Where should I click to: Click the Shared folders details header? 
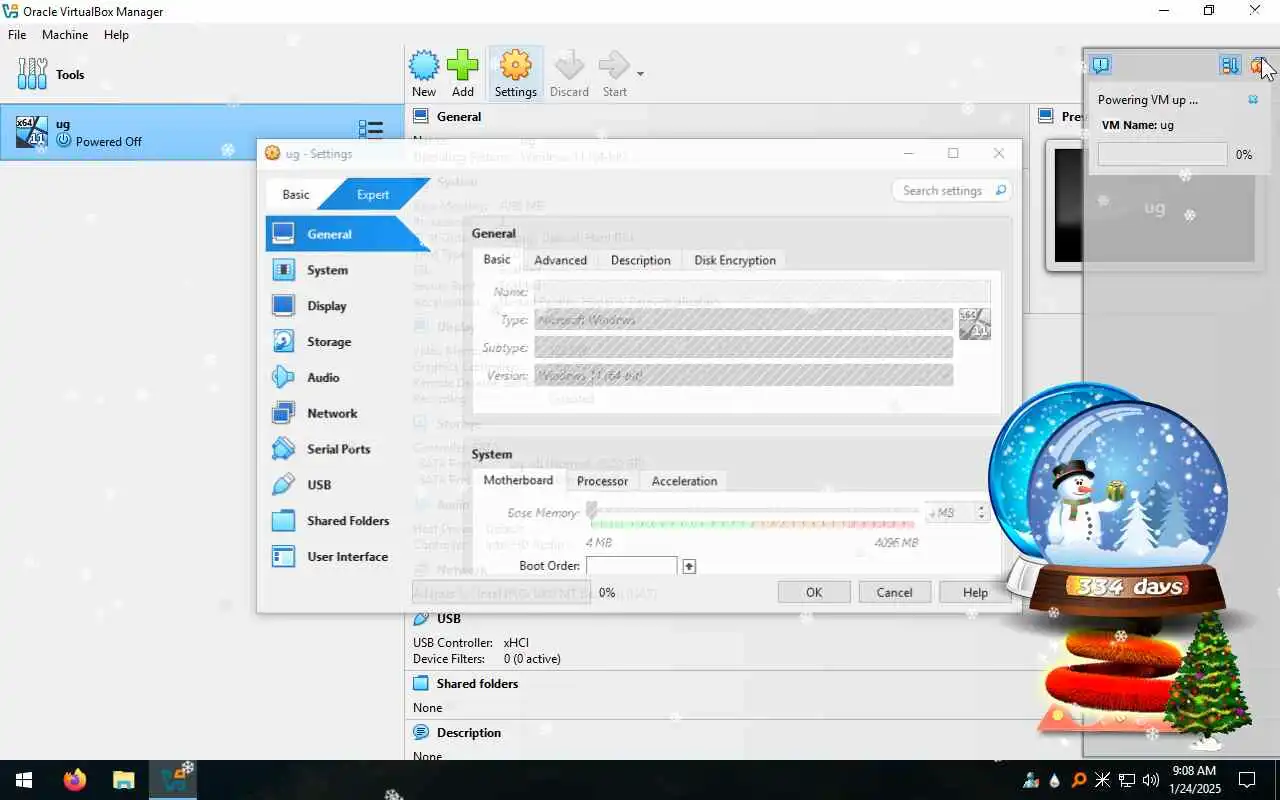(477, 684)
